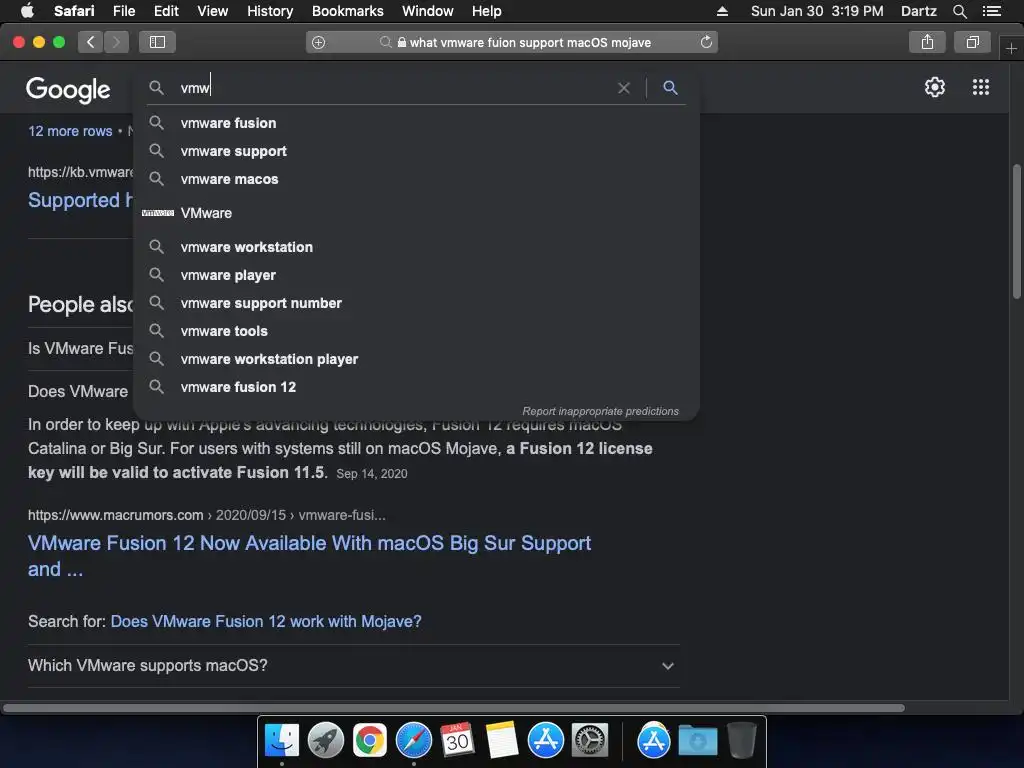Viewport: 1024px width, 768px height.
Task: Open the Bookmarks menu
Action: coord(347,11)
